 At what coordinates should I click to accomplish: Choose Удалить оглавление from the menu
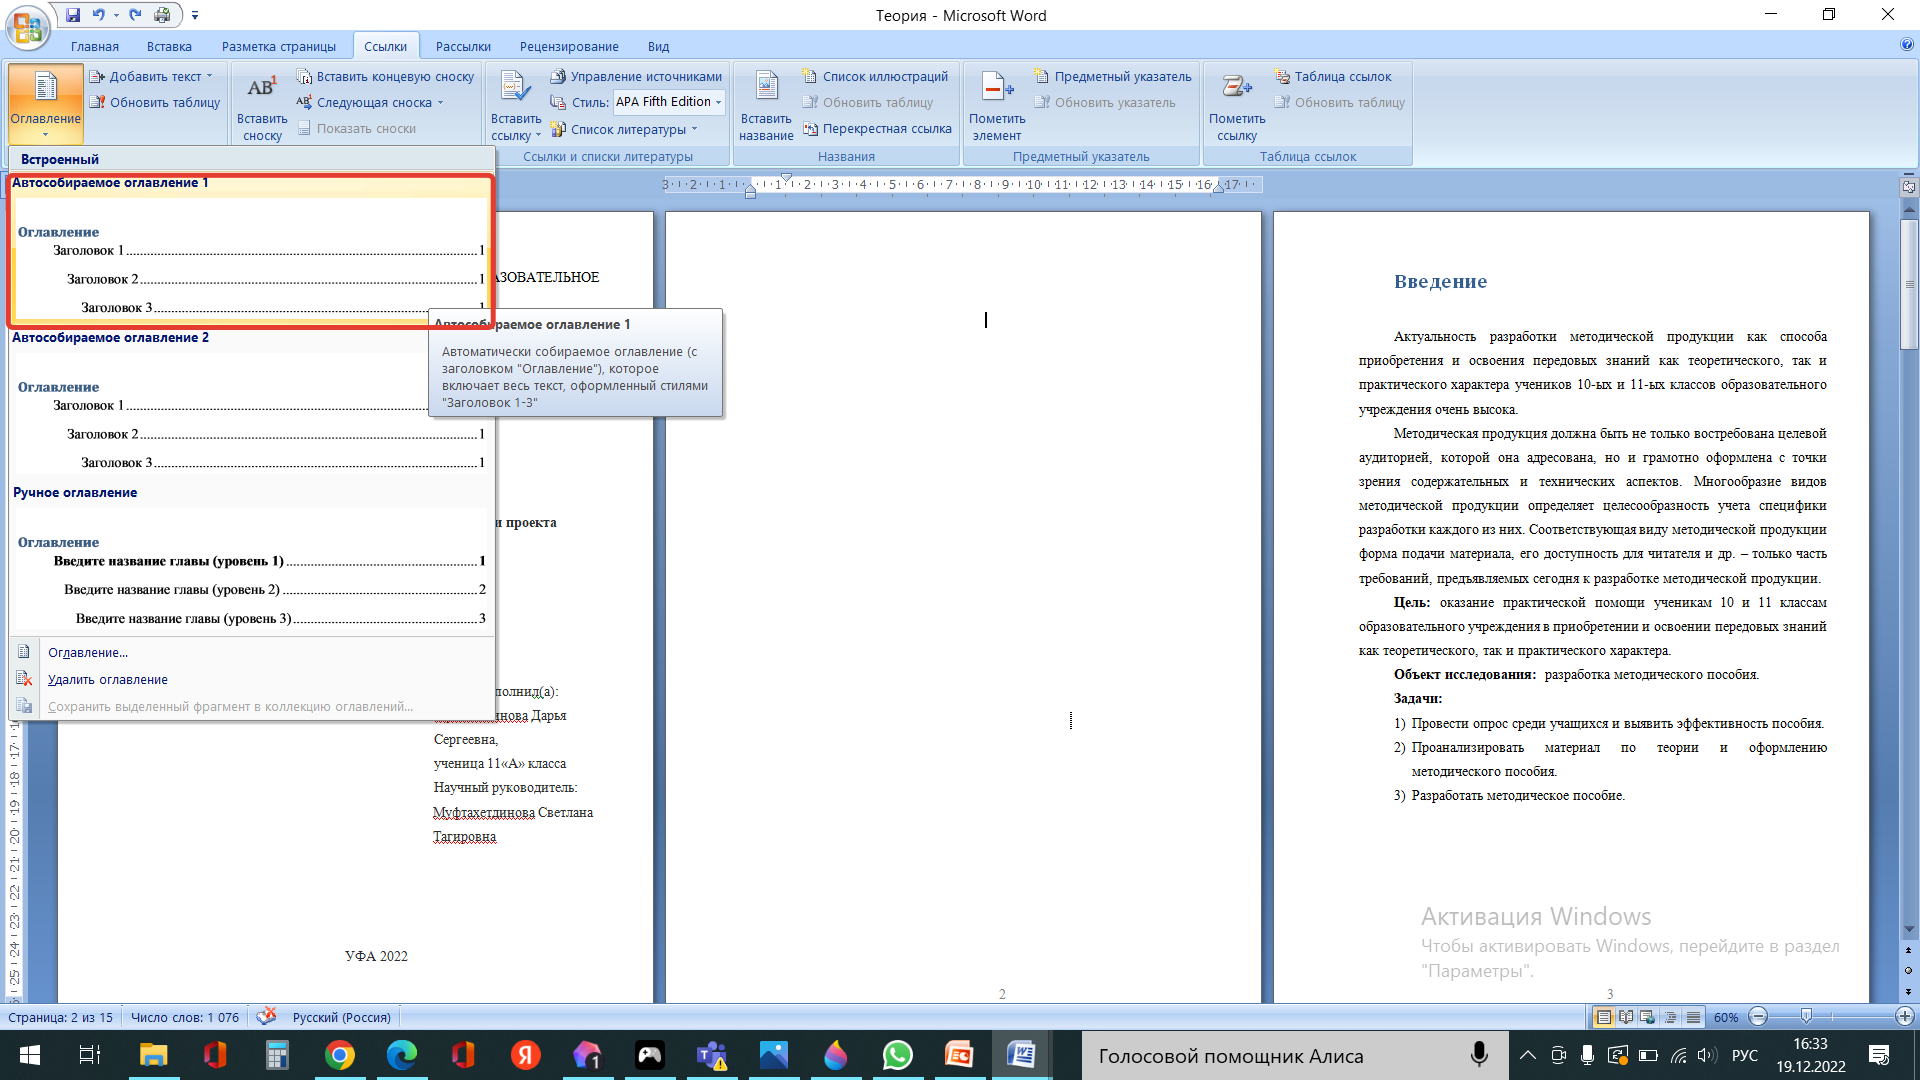(x=108, y=680)
